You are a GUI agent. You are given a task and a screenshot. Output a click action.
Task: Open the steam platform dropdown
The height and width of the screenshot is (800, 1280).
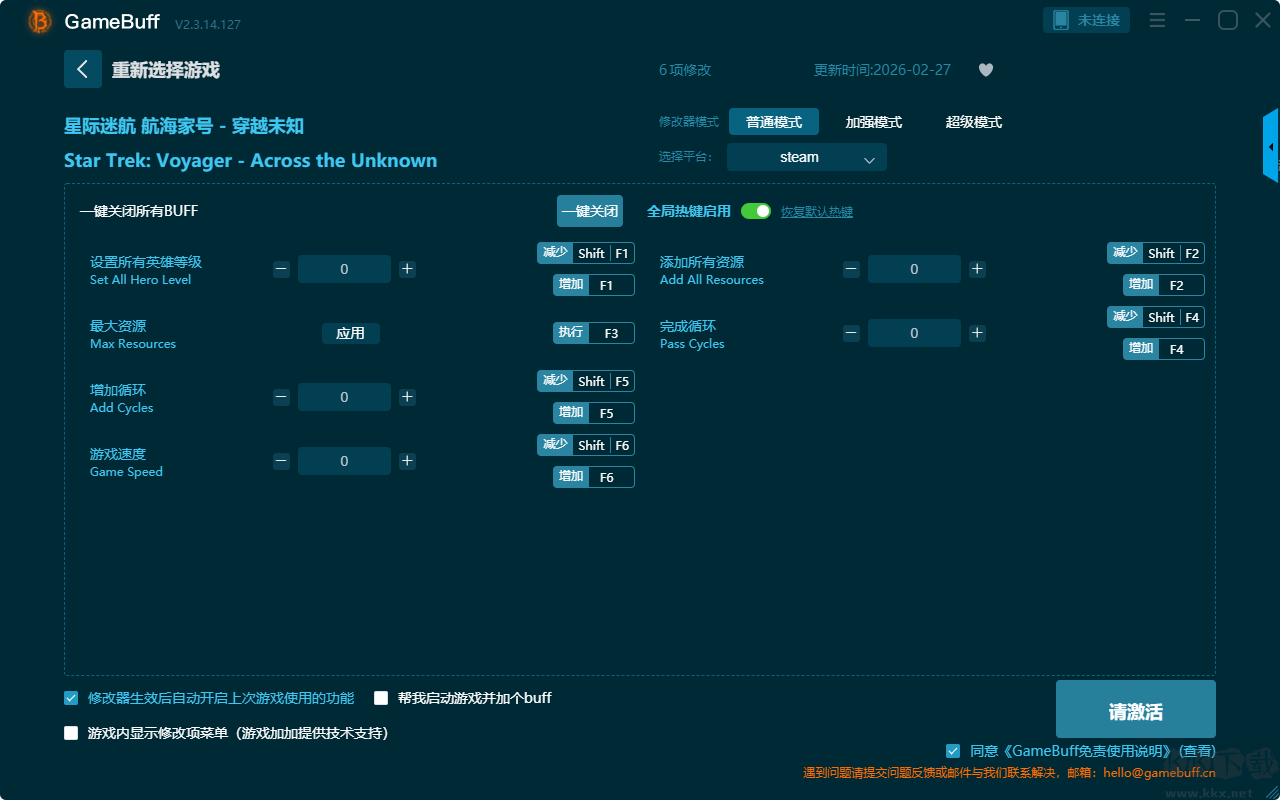[x=806, y=158]
